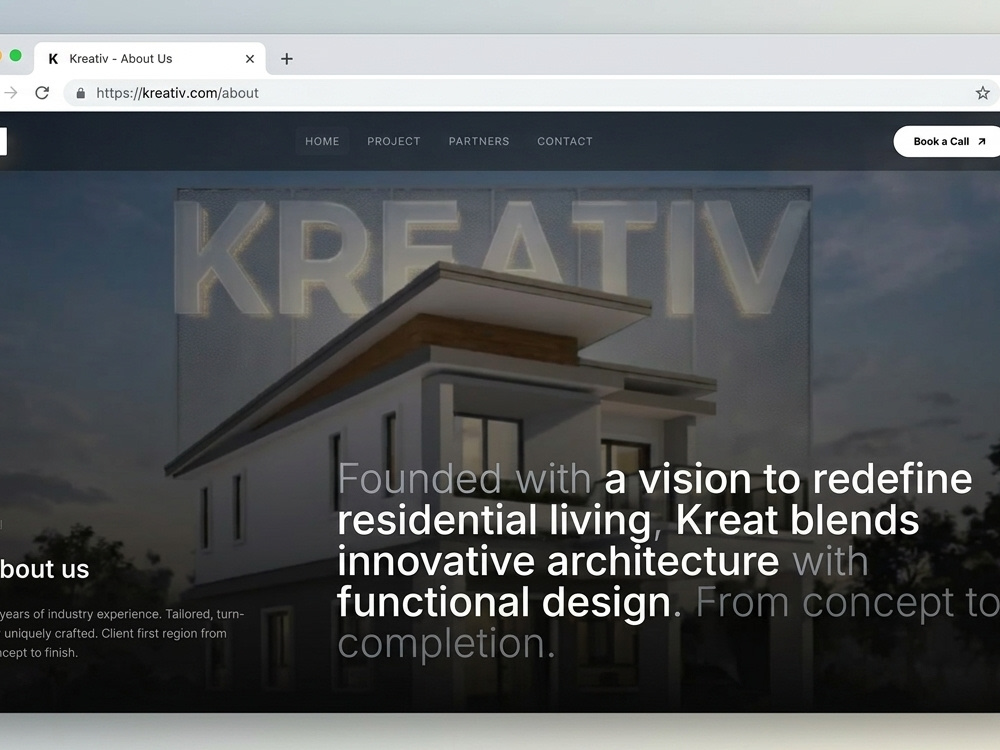Close the Kreativ - About Us tab

[250, 59]
